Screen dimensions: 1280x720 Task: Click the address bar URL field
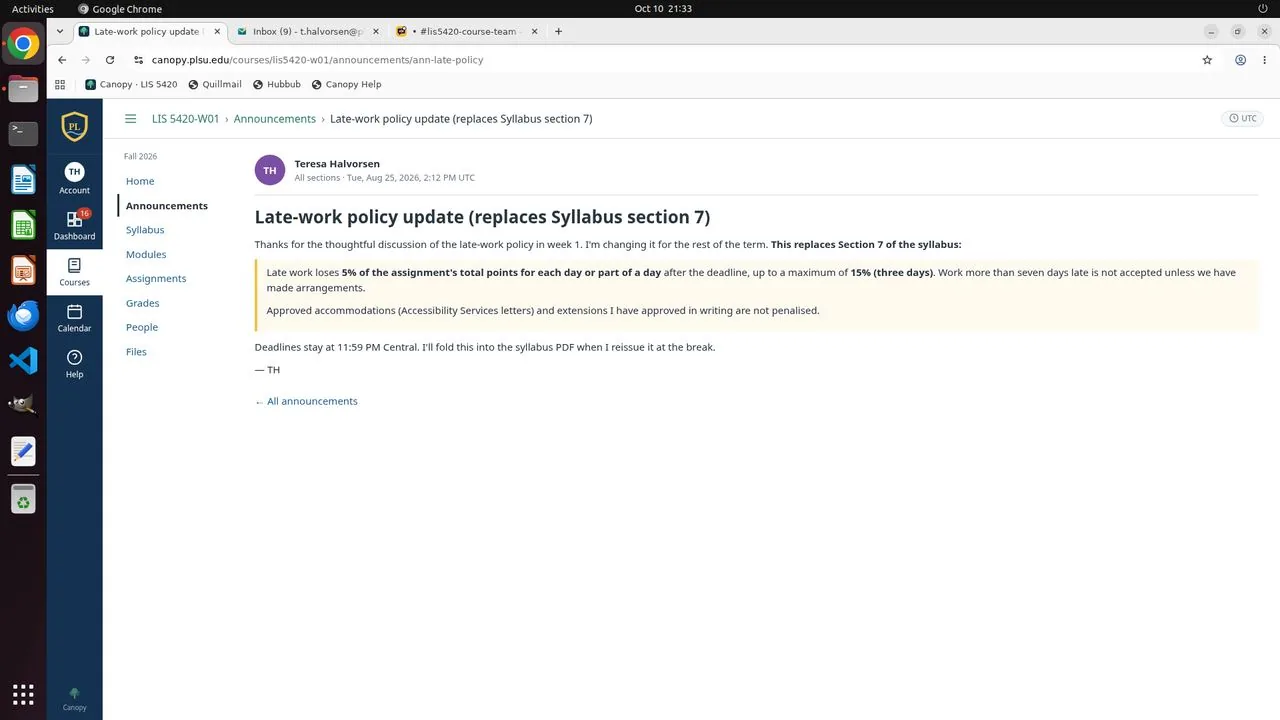660,60
